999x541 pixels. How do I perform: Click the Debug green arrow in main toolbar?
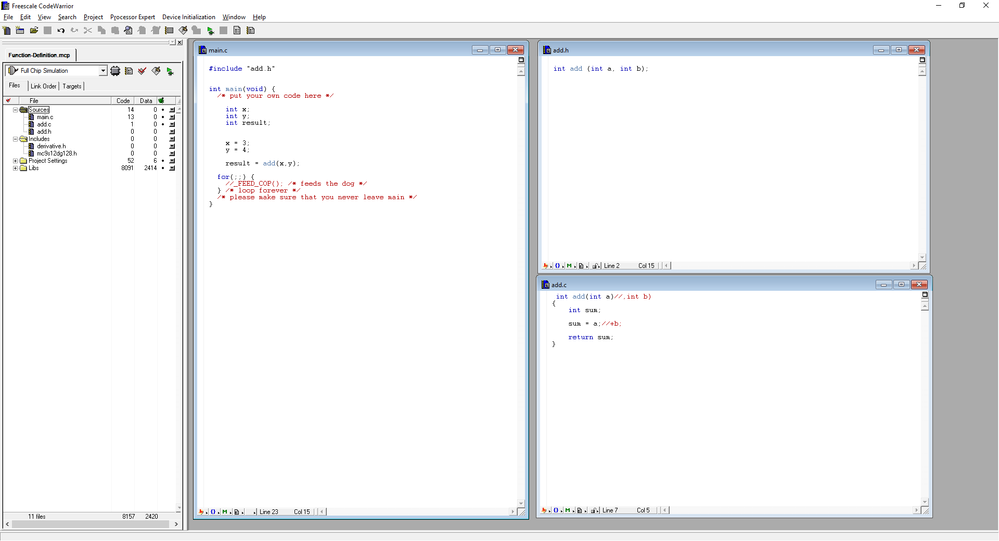(210, 30)
